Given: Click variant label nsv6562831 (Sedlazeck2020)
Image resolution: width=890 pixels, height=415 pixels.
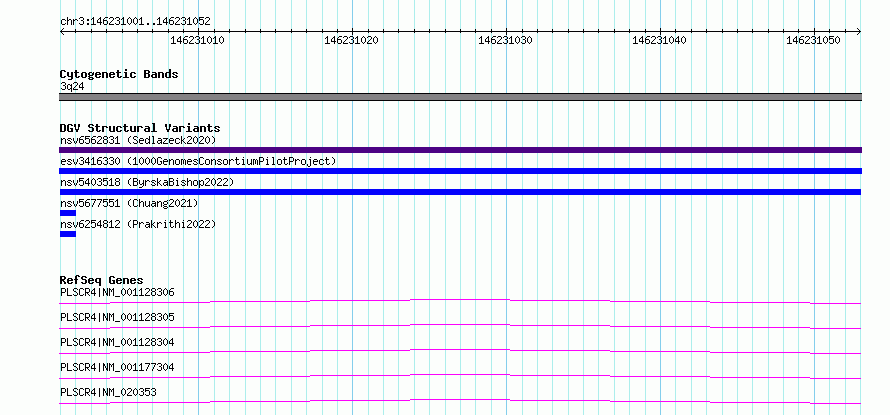Looking at the screenshot, I should pyautogui.click(x=138, y=140).
